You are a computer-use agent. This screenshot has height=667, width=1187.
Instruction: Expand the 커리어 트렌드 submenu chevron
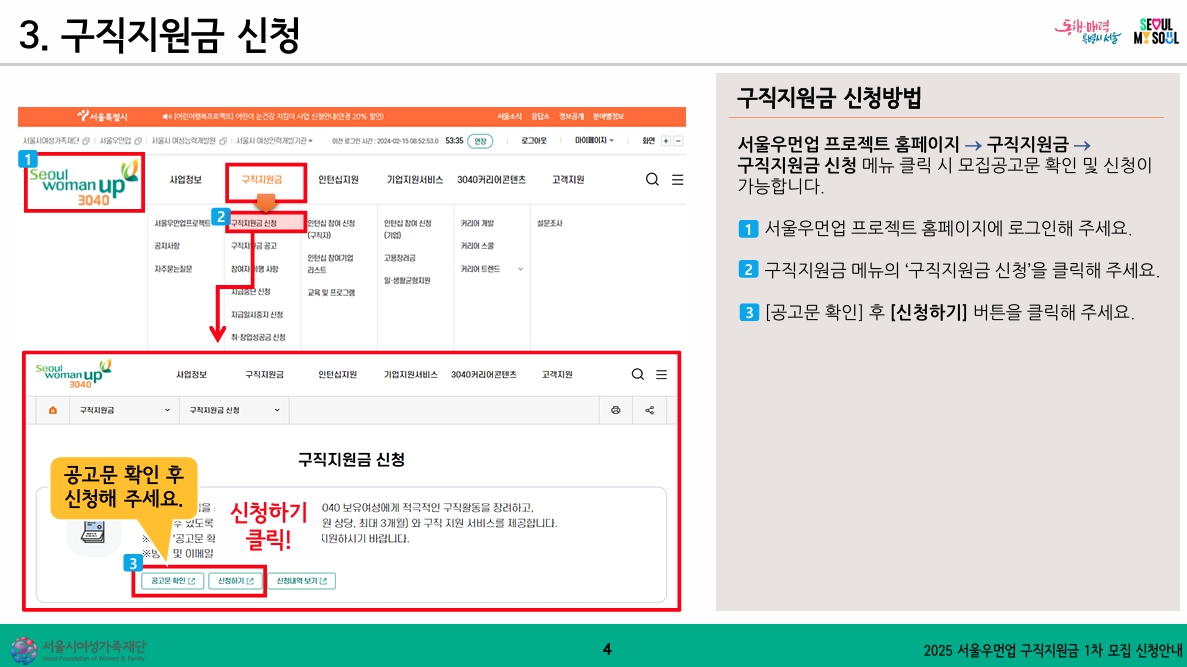click(x=520, y=269)
